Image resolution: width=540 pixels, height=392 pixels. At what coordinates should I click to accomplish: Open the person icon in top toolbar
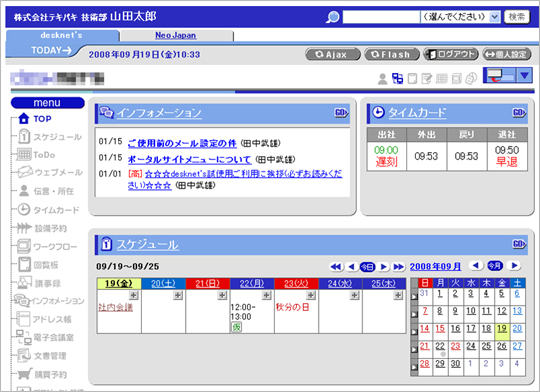point(382,79)
